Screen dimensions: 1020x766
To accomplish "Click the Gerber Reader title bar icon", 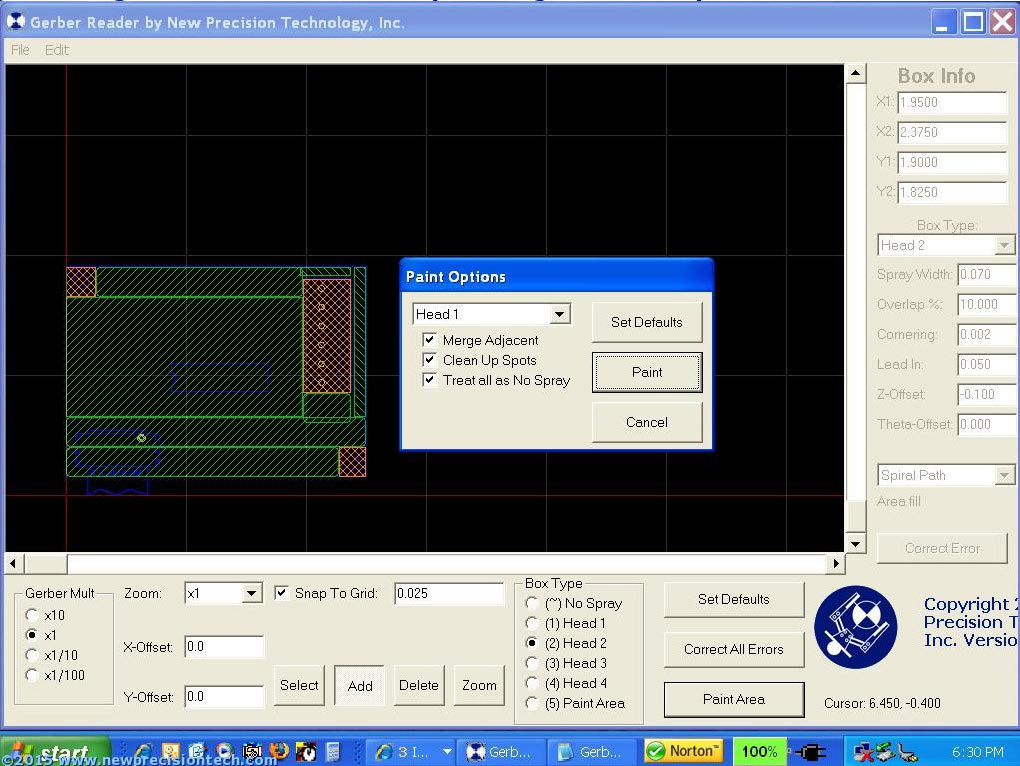I will [x=16, y=21].
